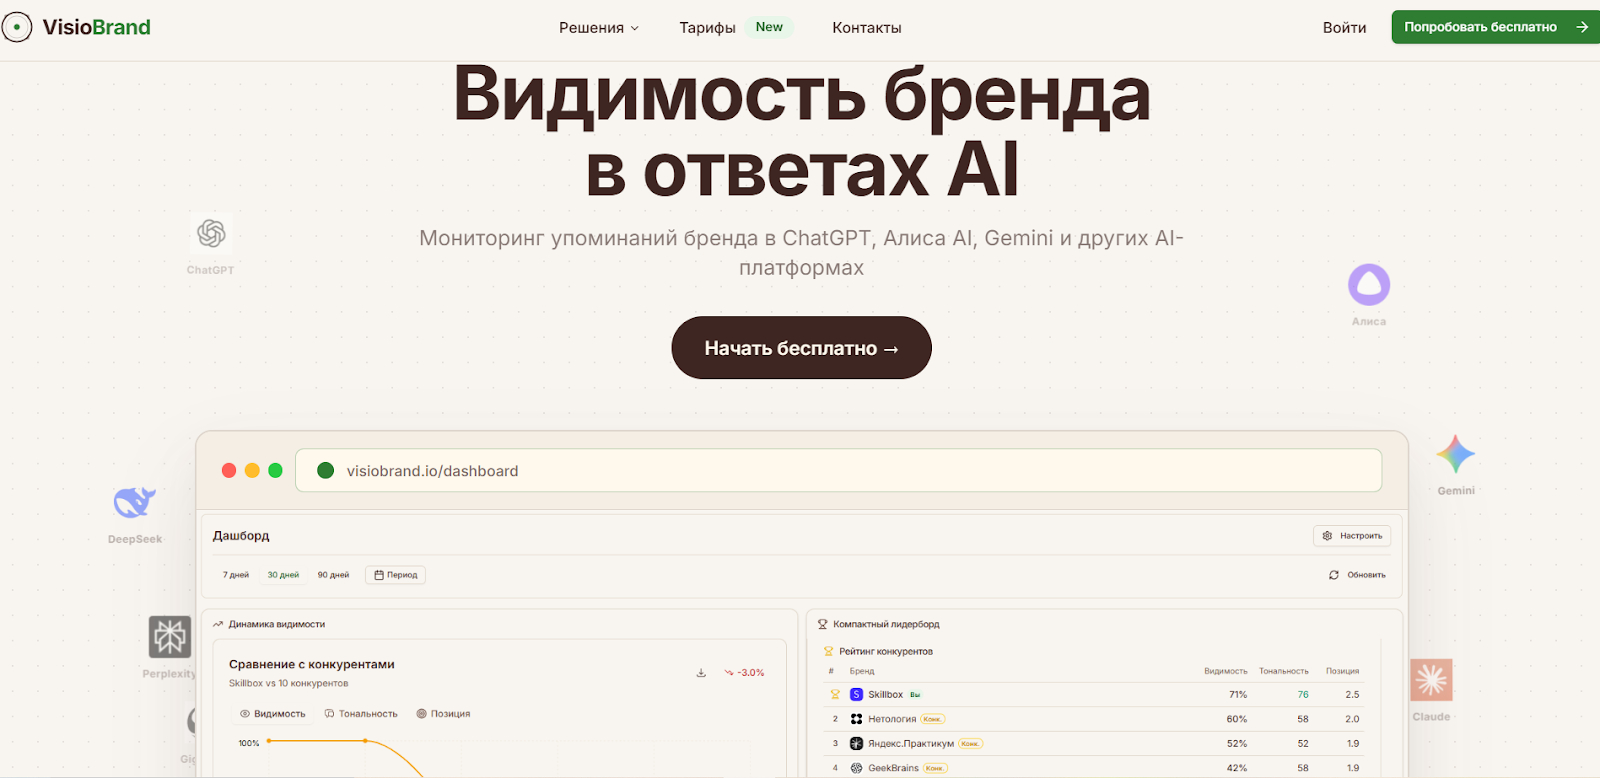Viewport: 1600px width, 778px height.
Task: Switch chart to Позиция metric
Action: (x=443, y=714)
